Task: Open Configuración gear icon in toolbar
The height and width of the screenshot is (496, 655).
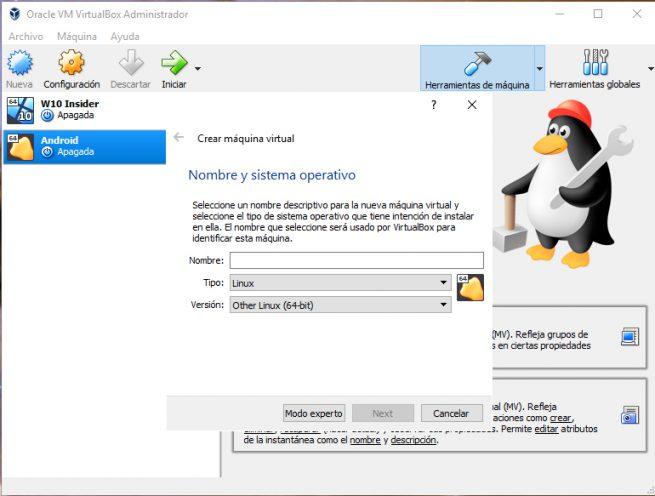Action: pos(71,62)
